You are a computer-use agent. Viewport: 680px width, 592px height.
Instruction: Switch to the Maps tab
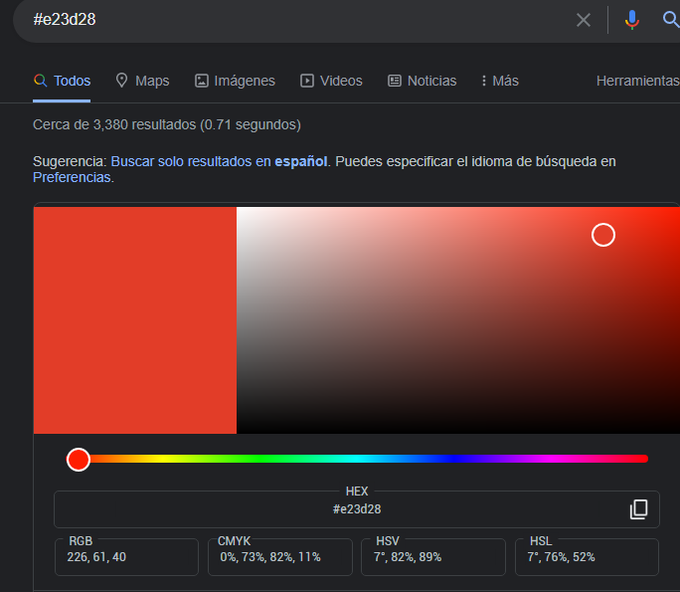coord(142,81)
